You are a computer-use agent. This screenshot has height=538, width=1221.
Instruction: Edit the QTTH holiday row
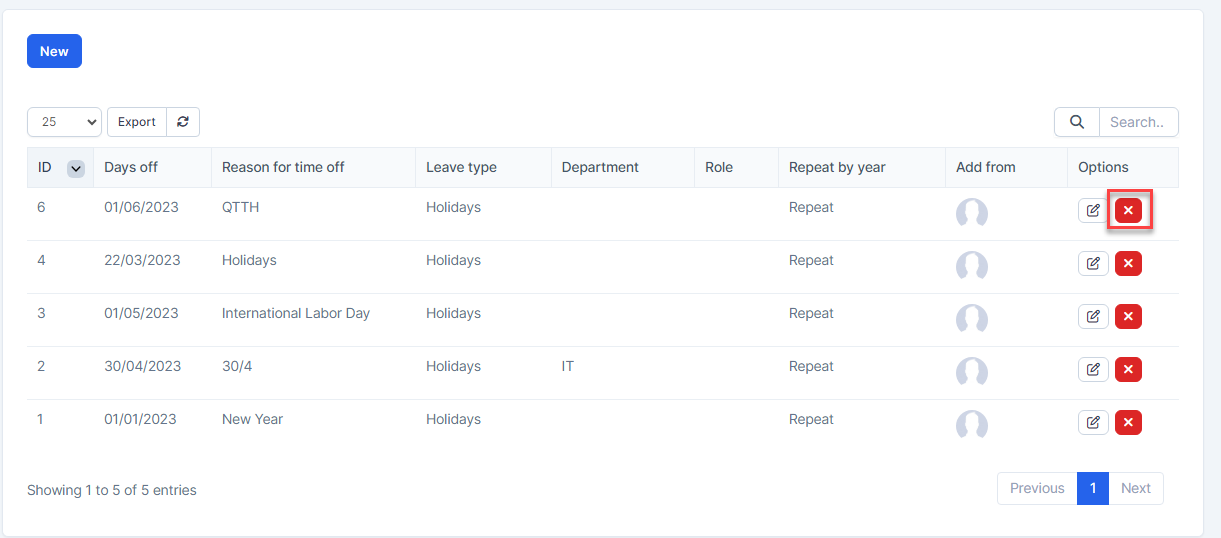coord(1093,211)
